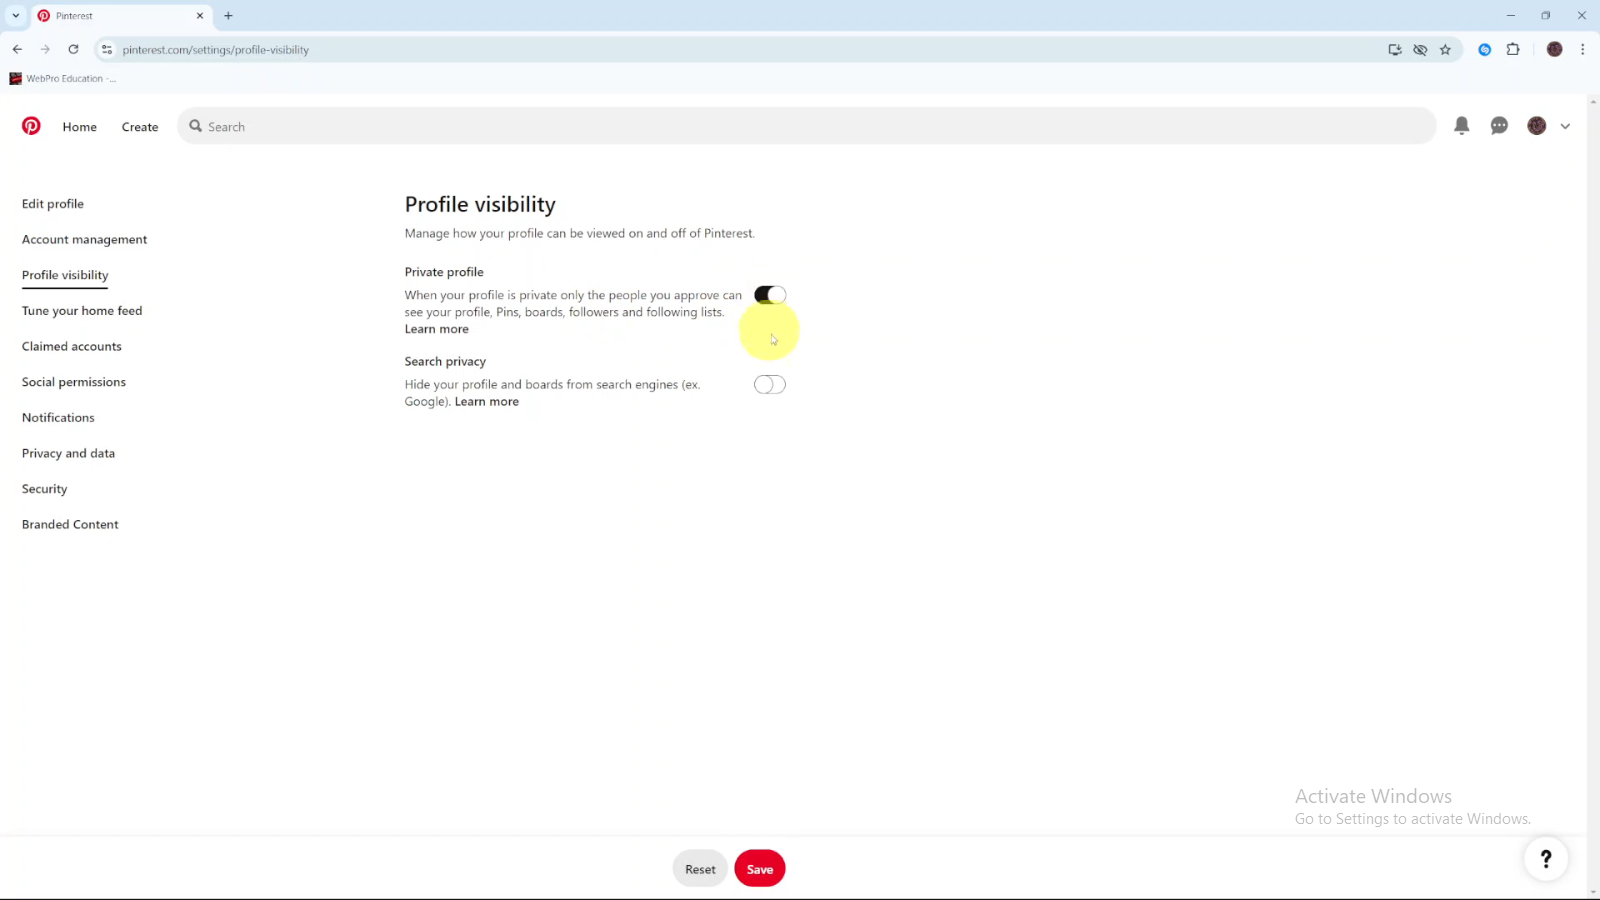Turn off the Private profile toggle
1600x900 pixels.
click(770, 295)
